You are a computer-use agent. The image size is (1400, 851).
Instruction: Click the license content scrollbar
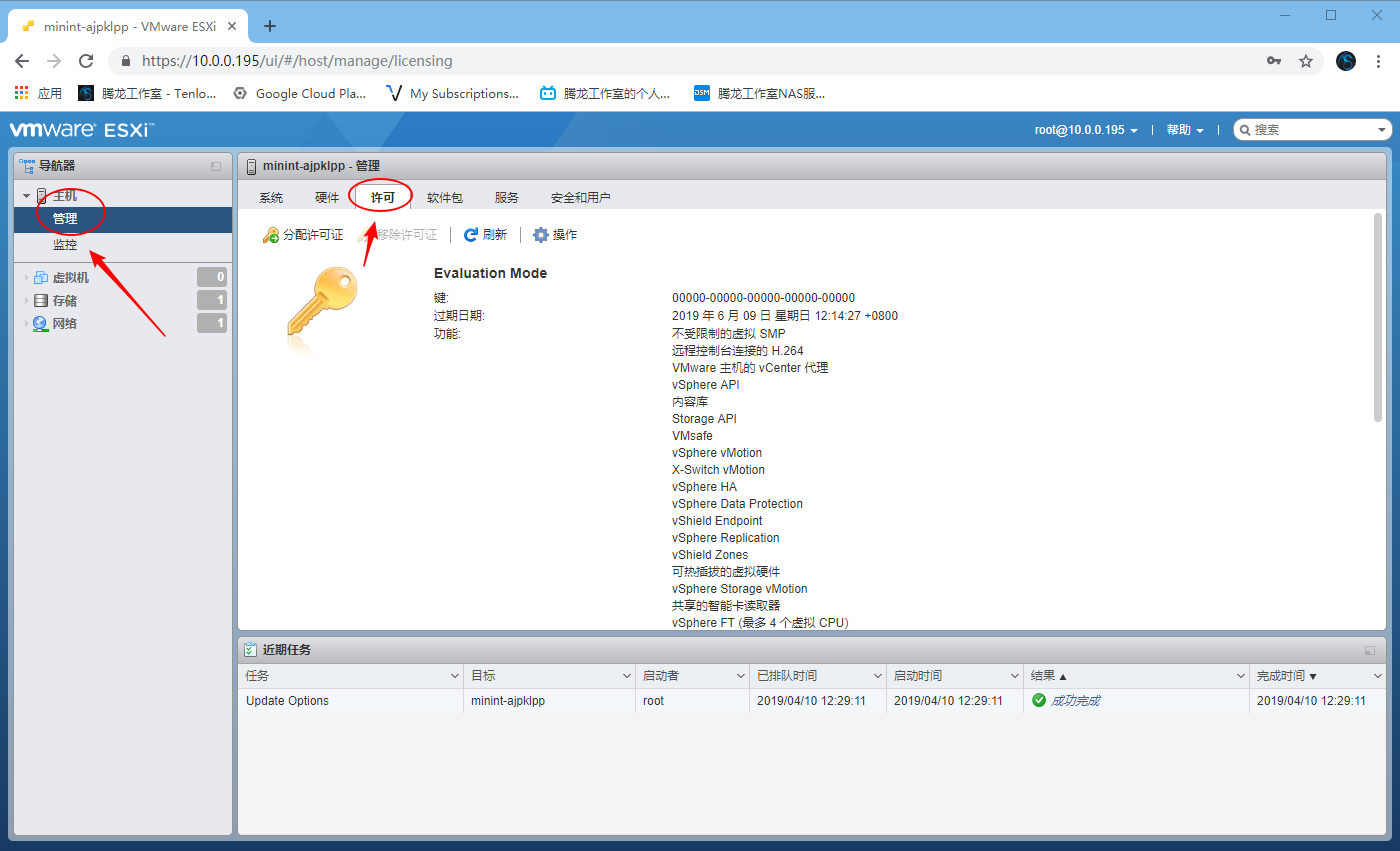(1378, 316)
